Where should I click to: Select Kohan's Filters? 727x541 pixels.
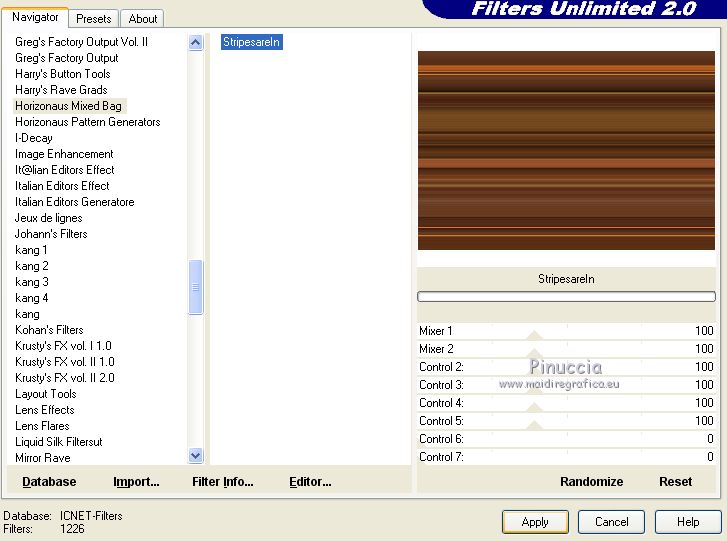tap(49, 330)
